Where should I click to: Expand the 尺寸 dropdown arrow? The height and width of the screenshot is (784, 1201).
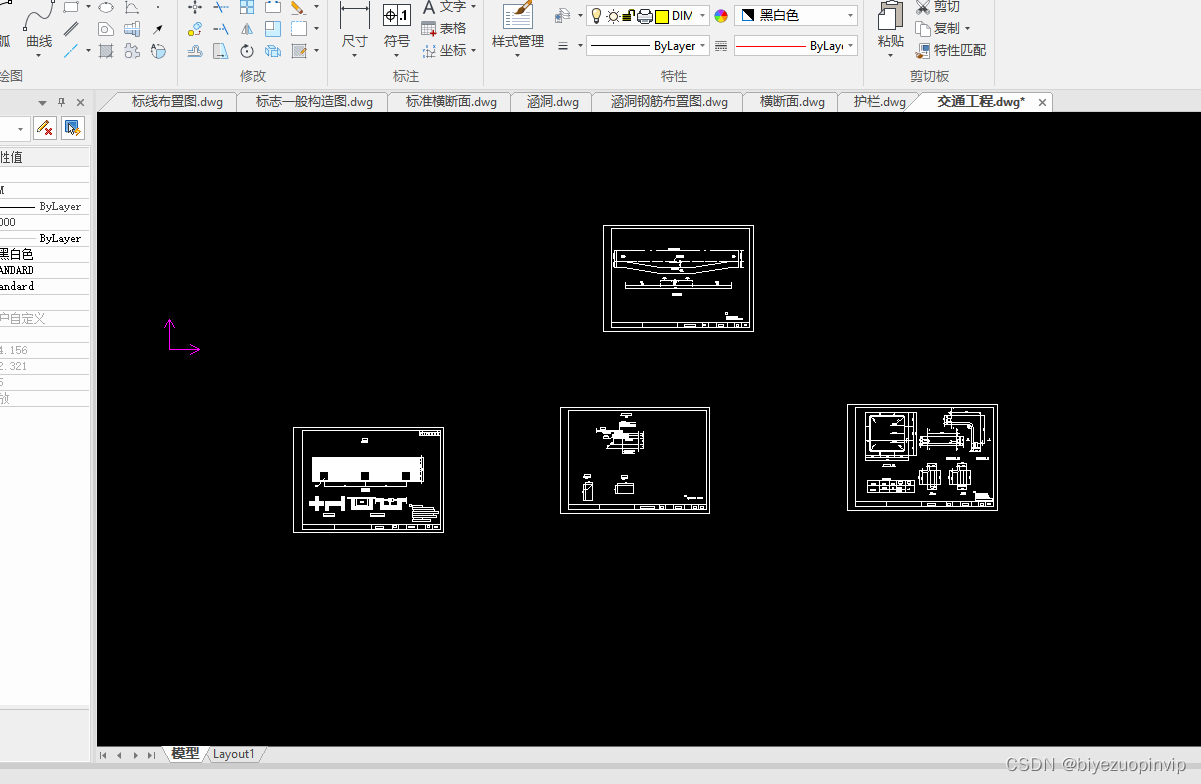pyautogui.click(x=355, y=57)
